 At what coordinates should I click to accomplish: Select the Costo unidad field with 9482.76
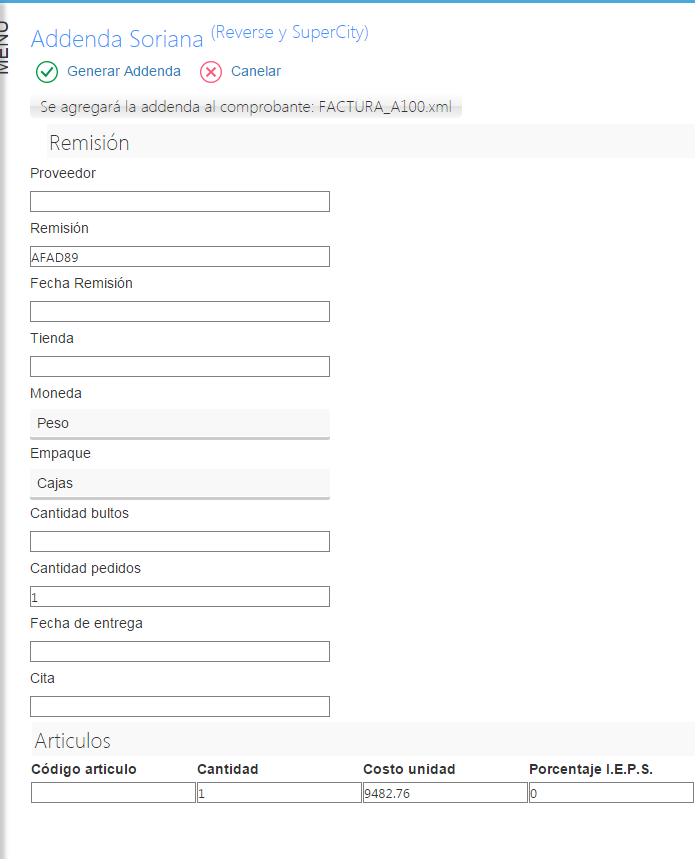pyautogui.click(x=445, y=793)
